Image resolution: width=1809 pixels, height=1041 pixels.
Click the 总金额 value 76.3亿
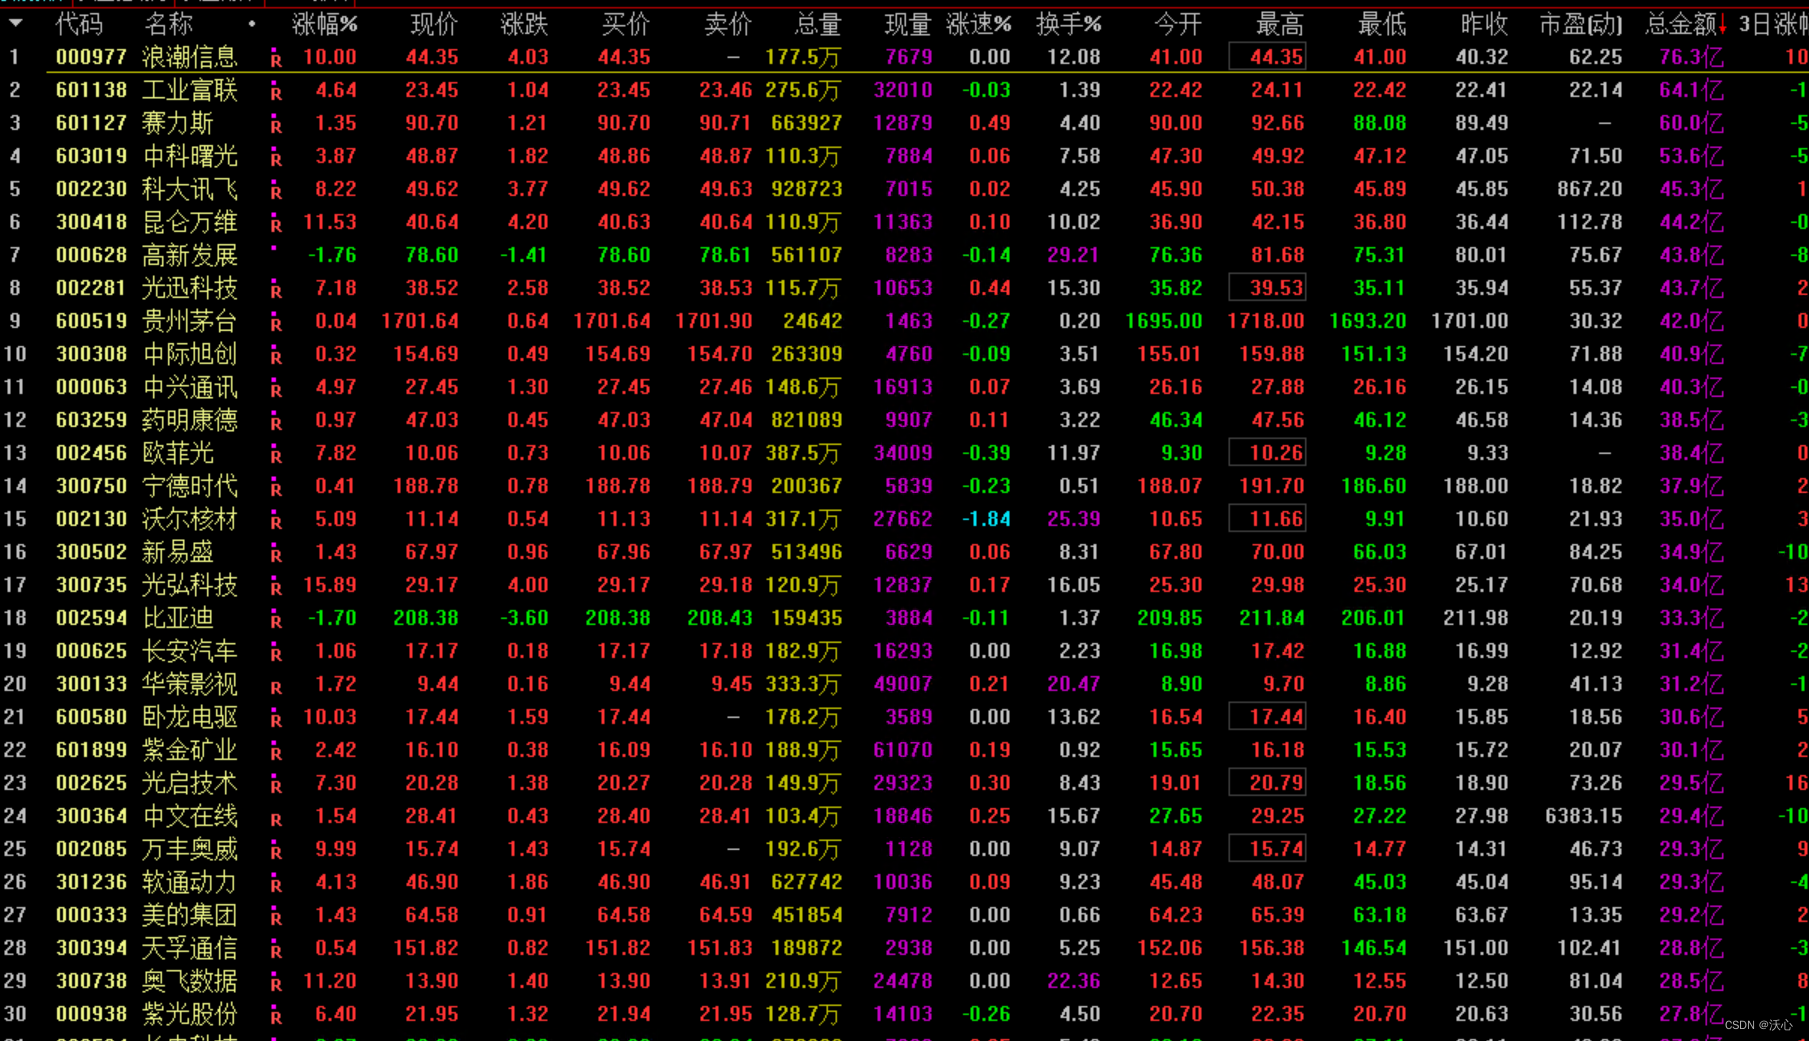1691,57
